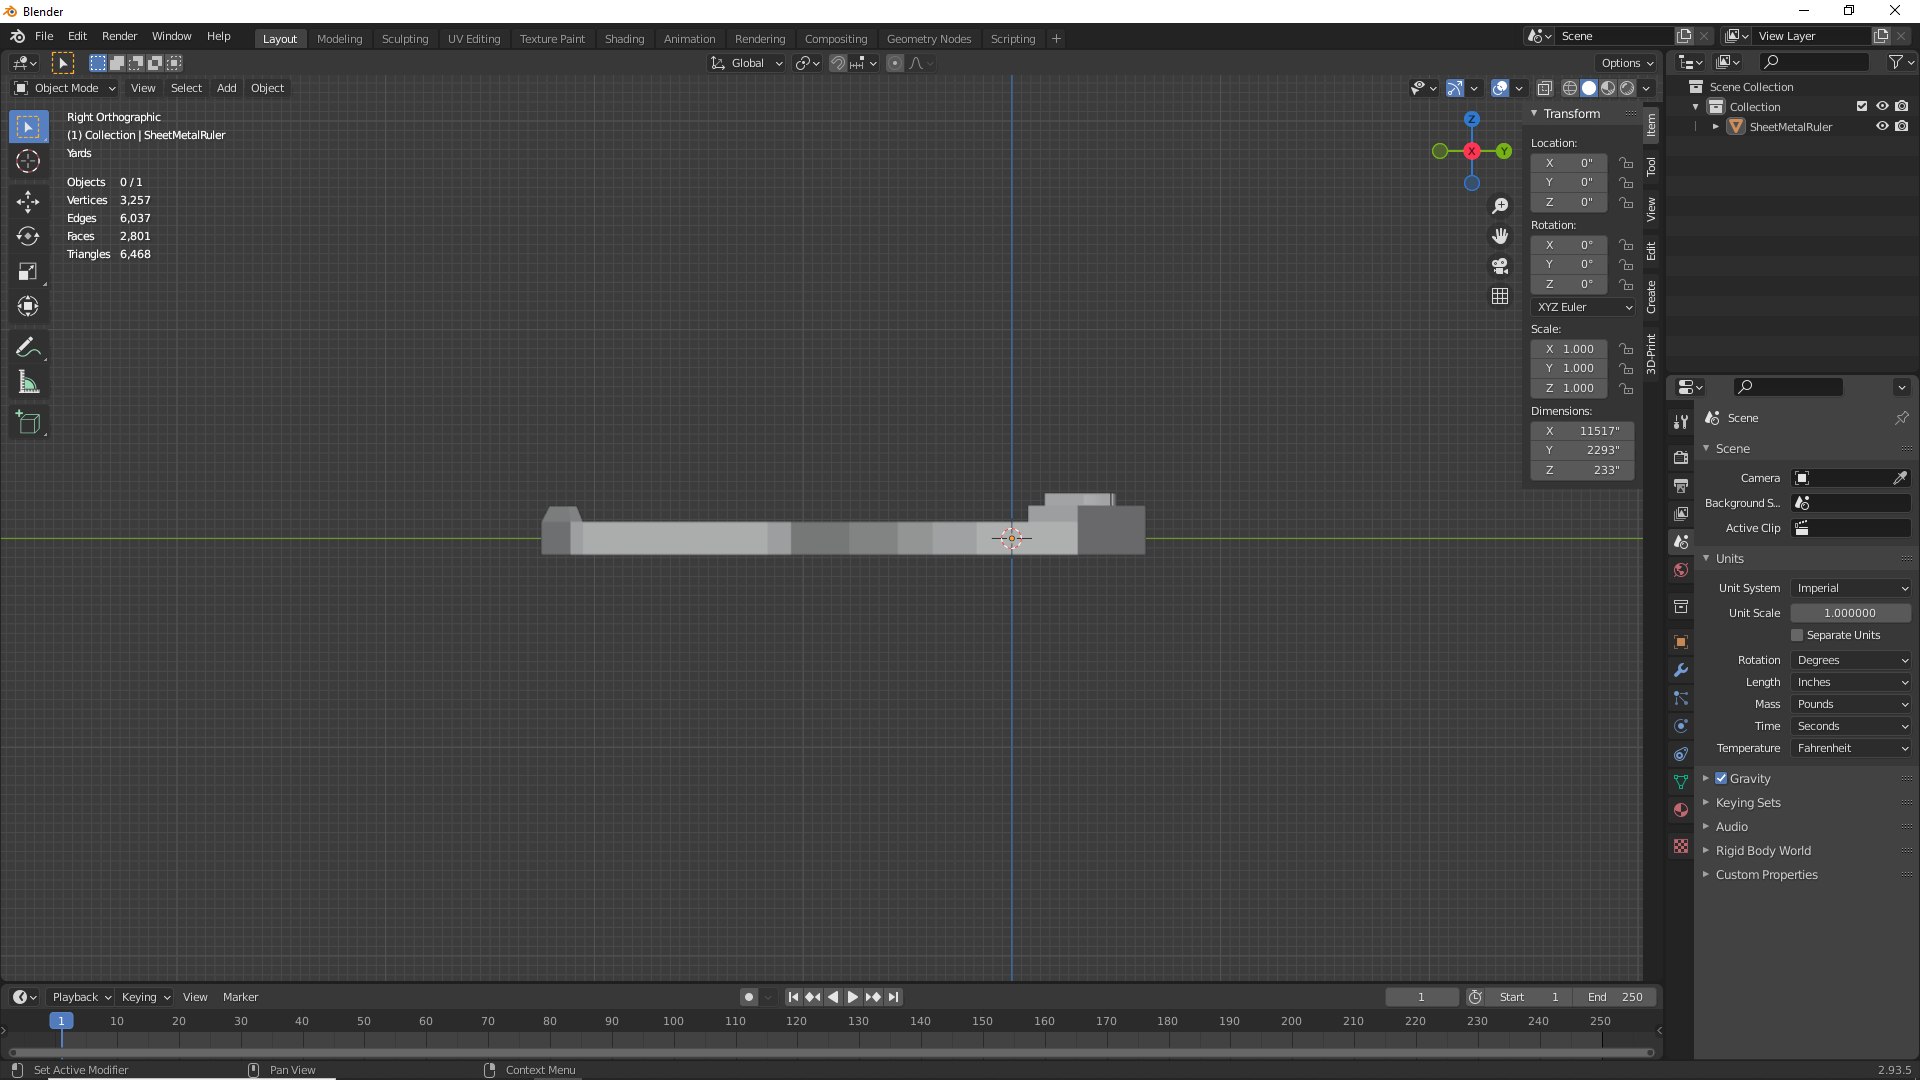
Task: Toggle camera view icon in viewport
Action: (x=1500, y=266)
